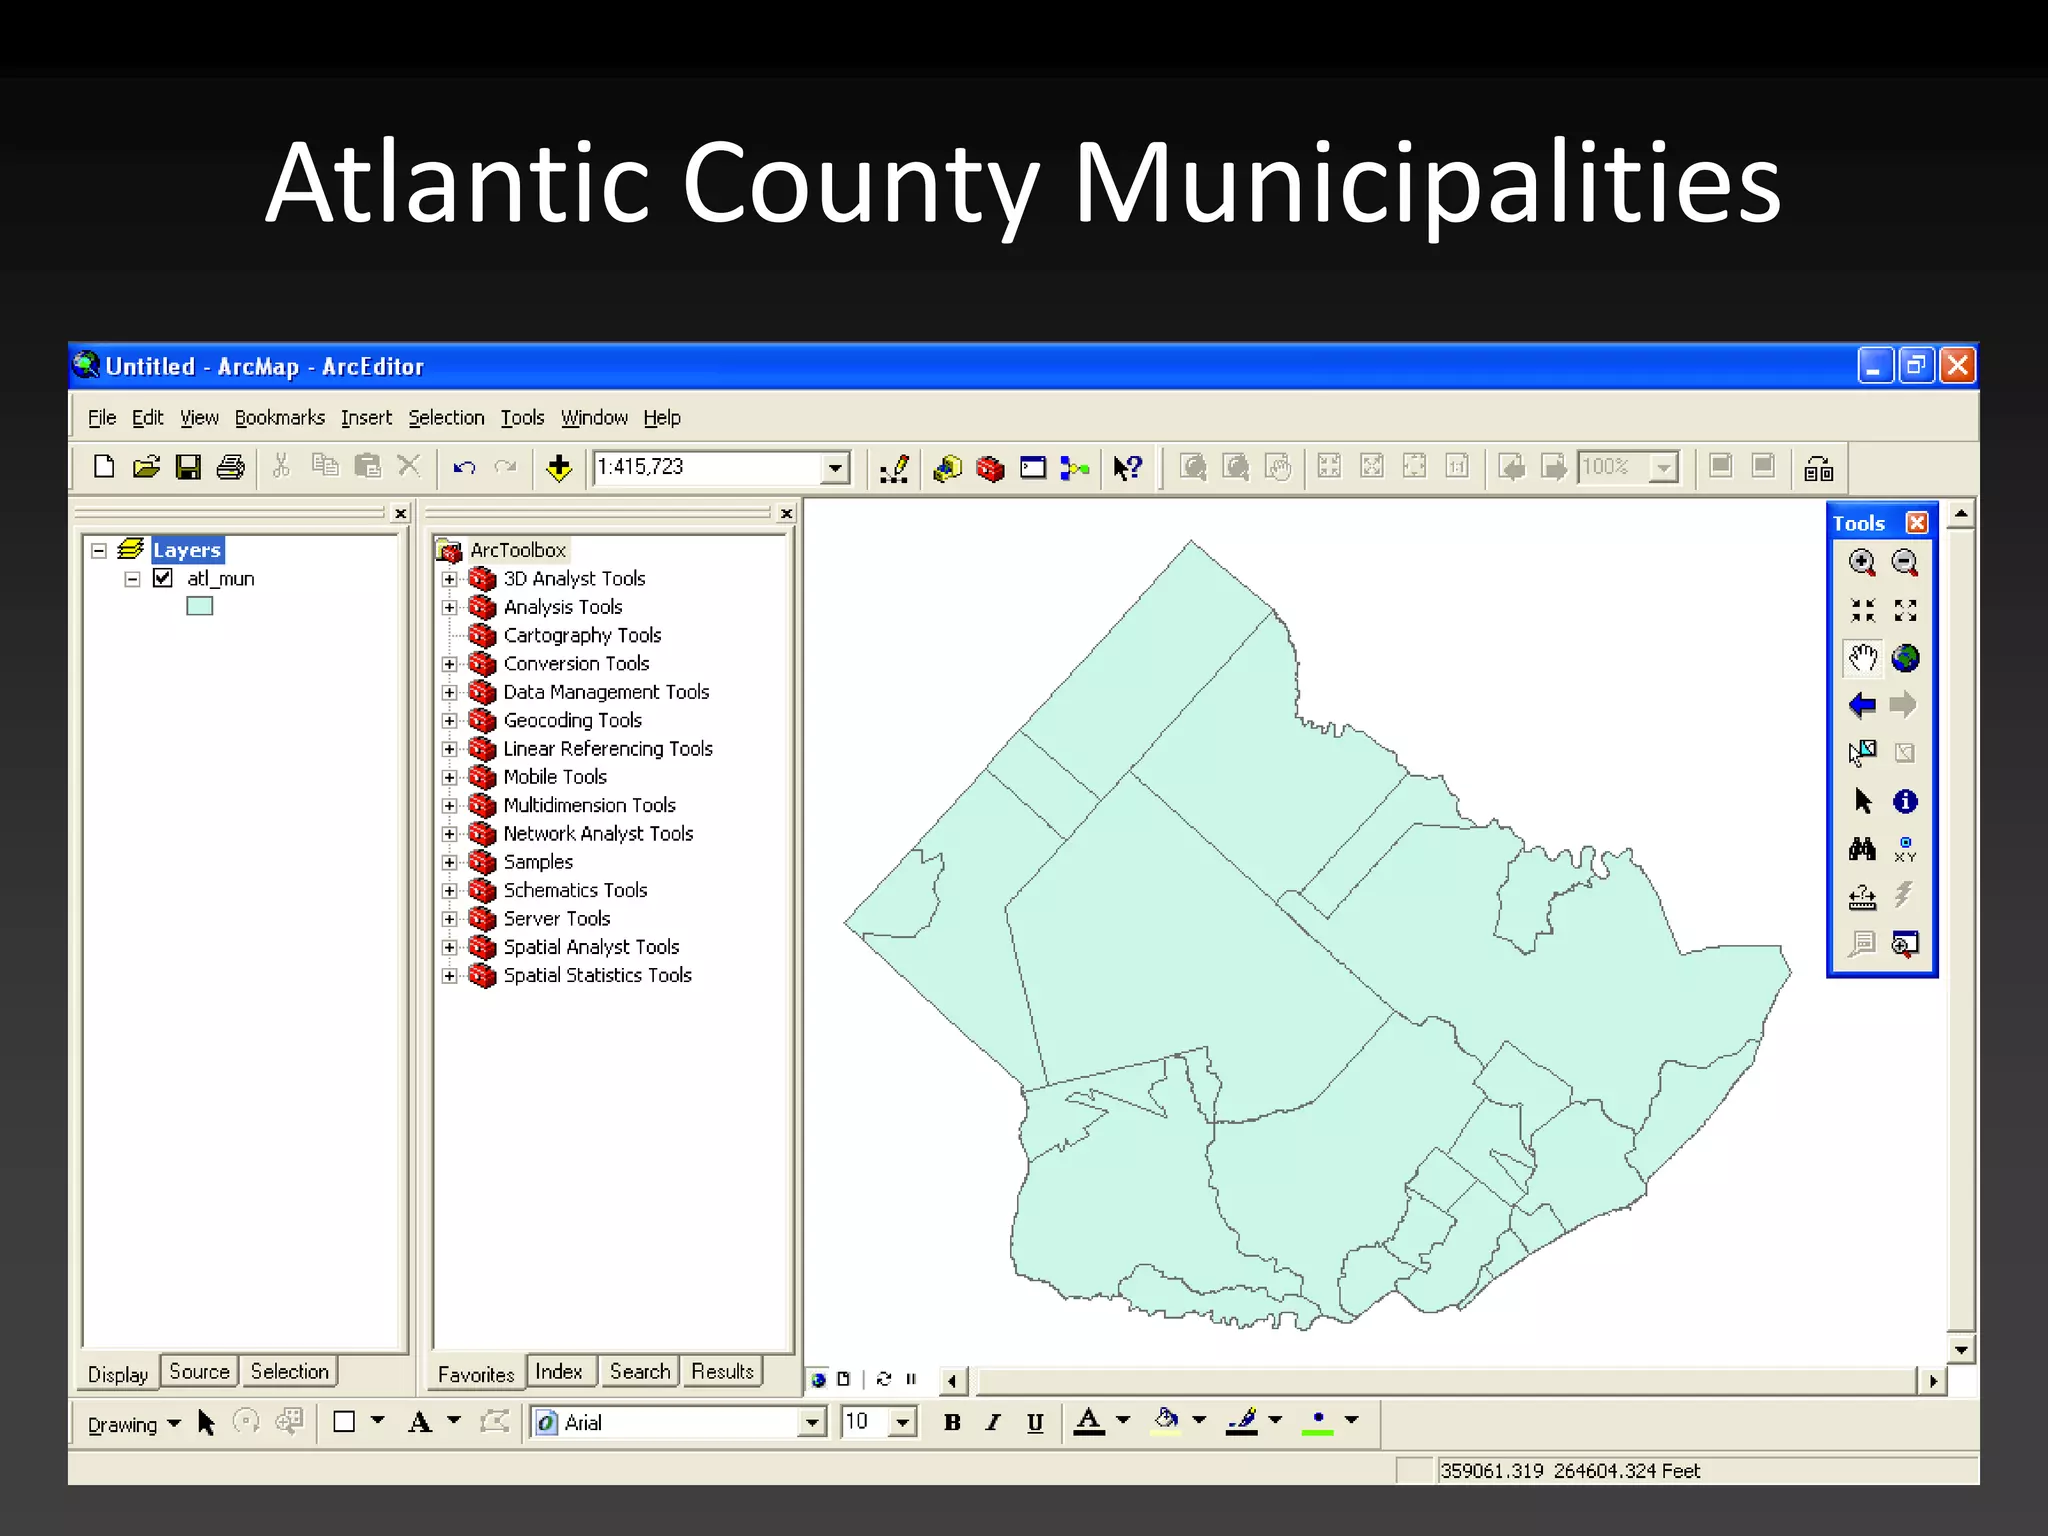Switch to the Source tab

point(199,1371)
